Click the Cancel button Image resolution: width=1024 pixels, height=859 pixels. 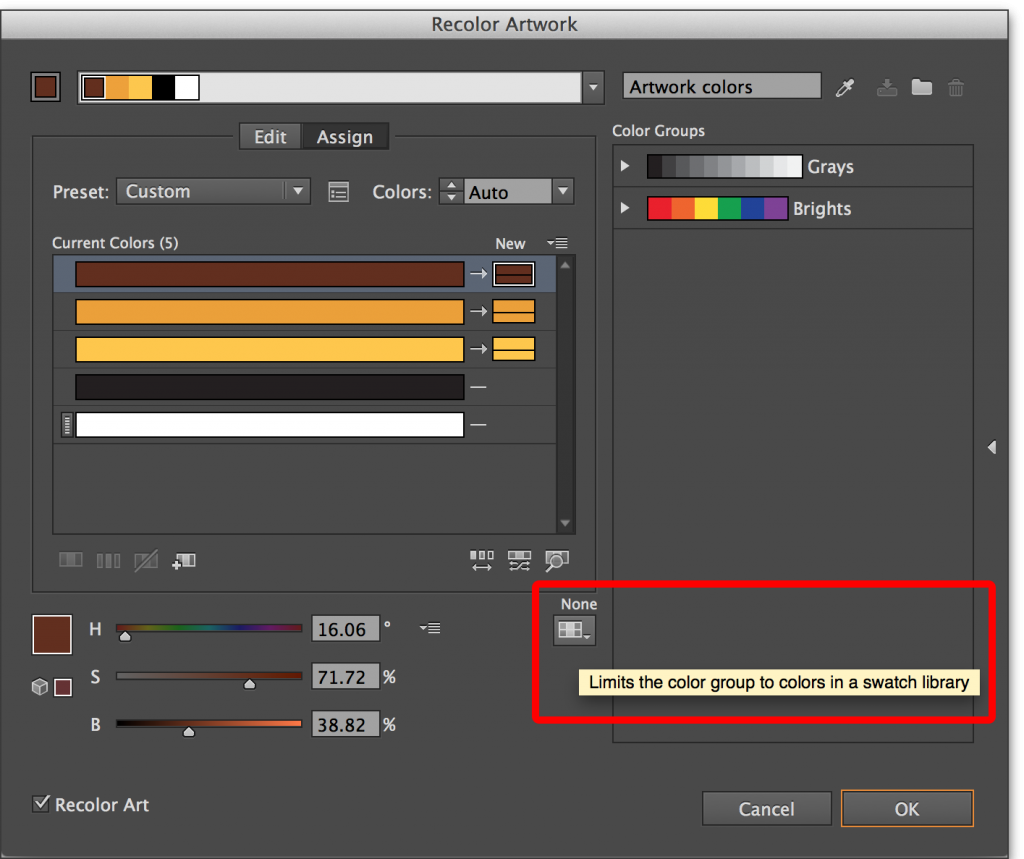pyautogui.click(x=766, y=809)
